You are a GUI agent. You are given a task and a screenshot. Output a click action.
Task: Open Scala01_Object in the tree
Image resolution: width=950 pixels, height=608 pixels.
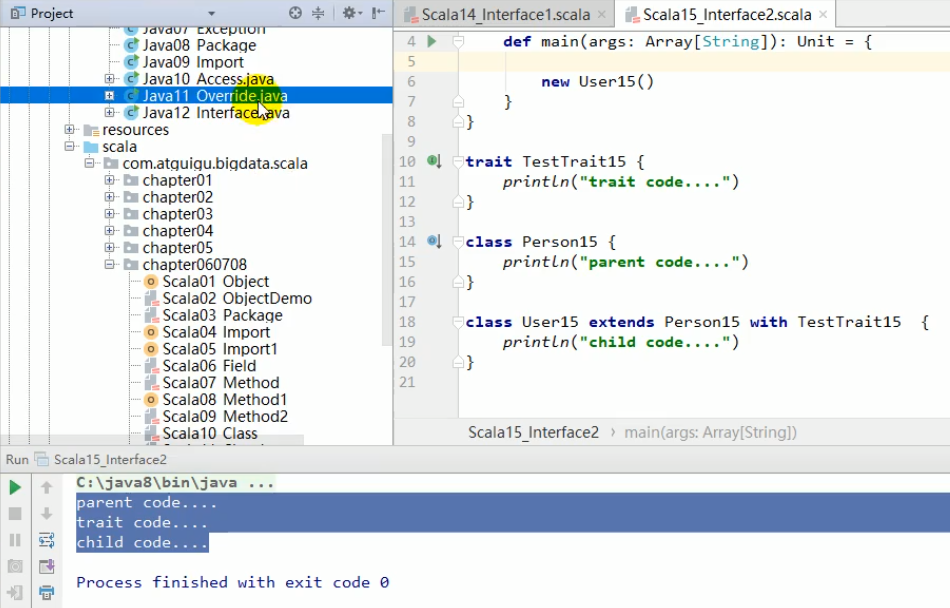pyautogui.click(x=215, y=282)
